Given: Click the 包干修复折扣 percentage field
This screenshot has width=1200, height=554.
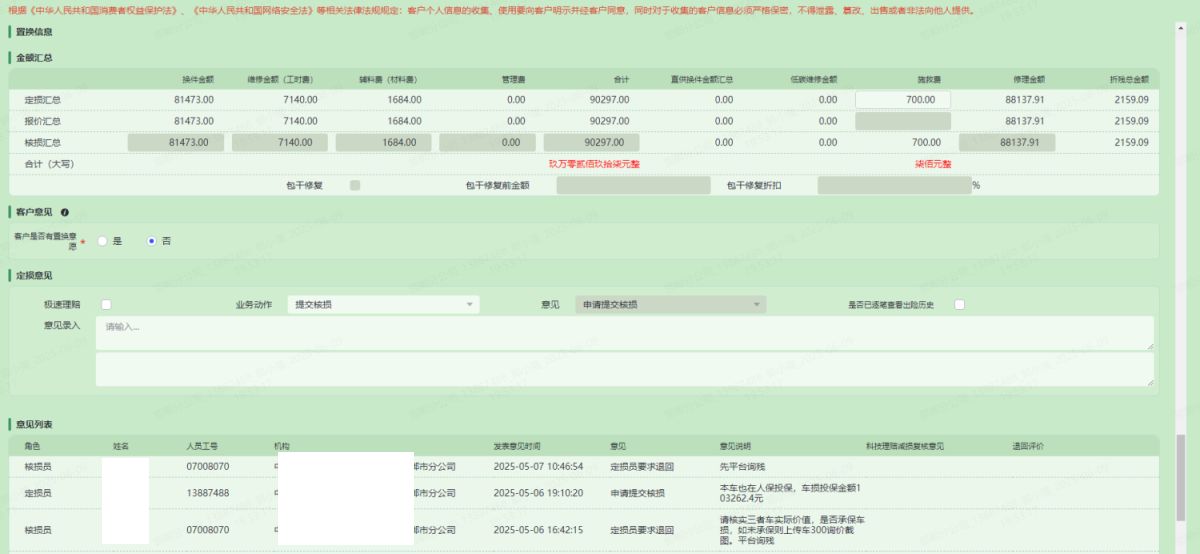Looking at the screenshot, I should [x=893, y=185].
